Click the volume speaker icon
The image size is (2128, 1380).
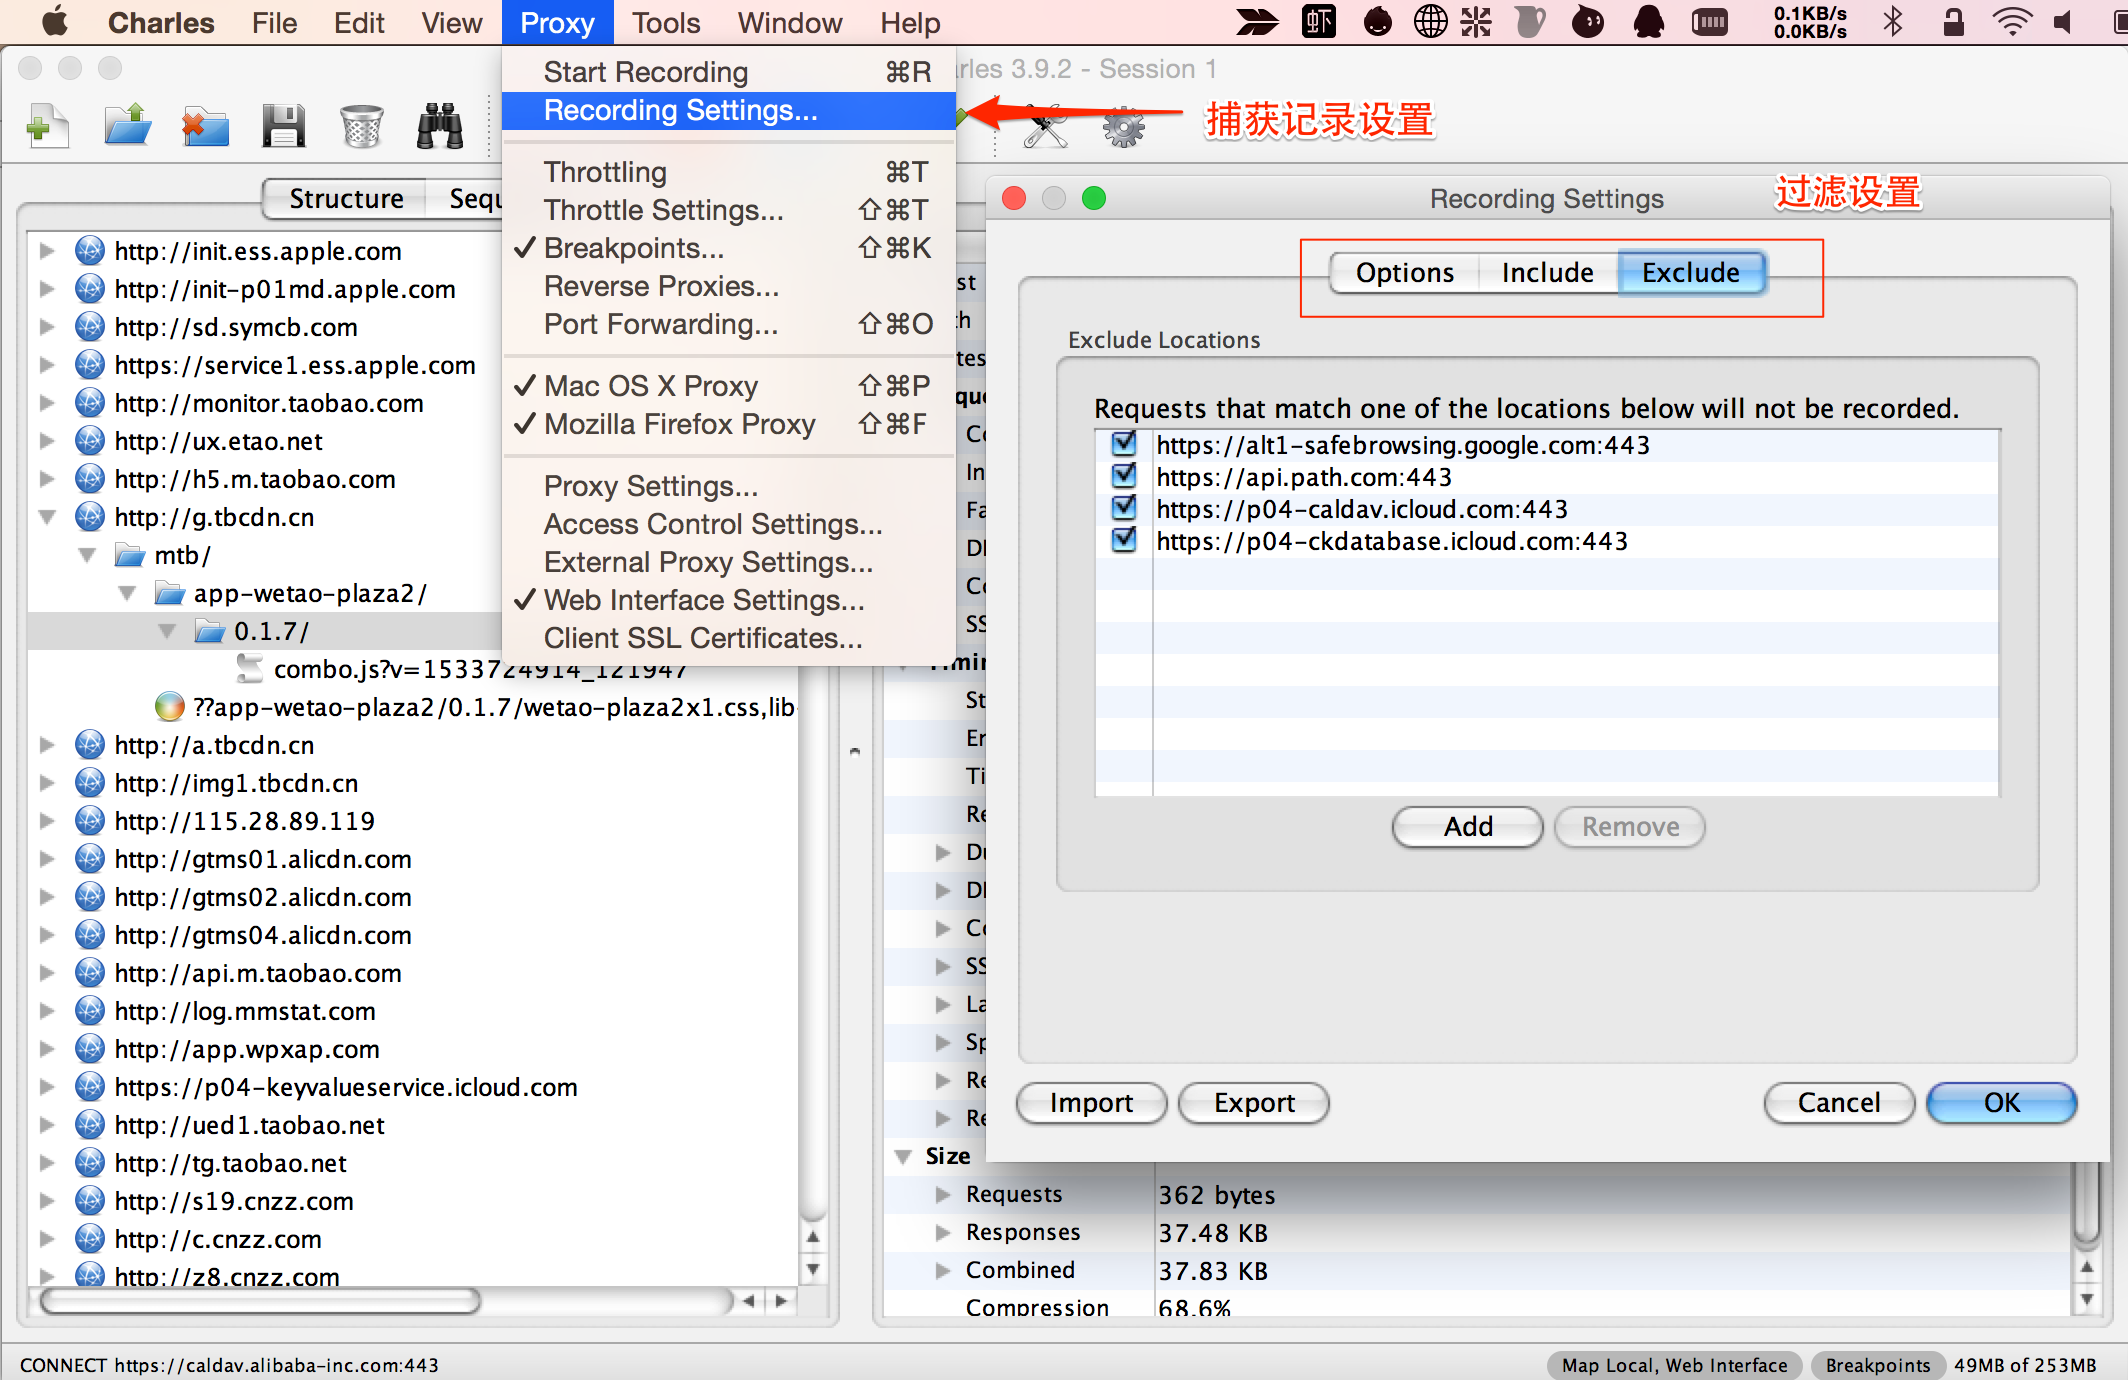[2064, 21]
